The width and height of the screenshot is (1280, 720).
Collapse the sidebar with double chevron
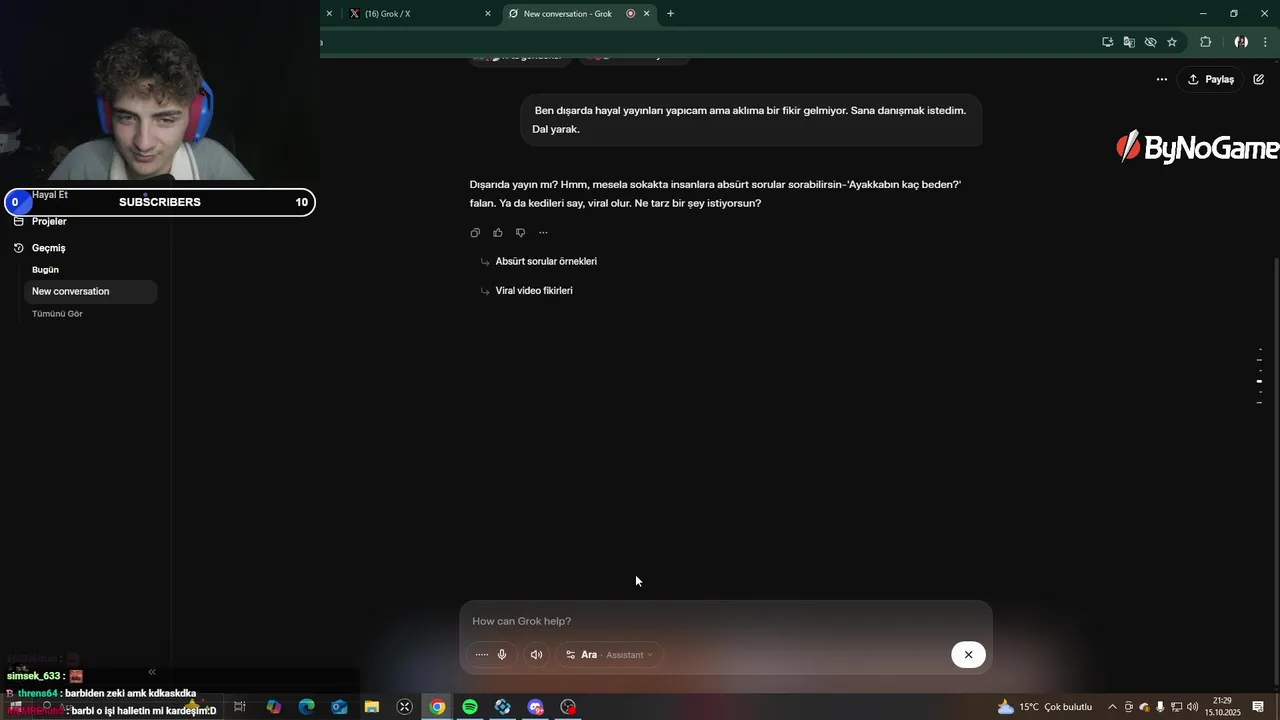tap(152, 672)
